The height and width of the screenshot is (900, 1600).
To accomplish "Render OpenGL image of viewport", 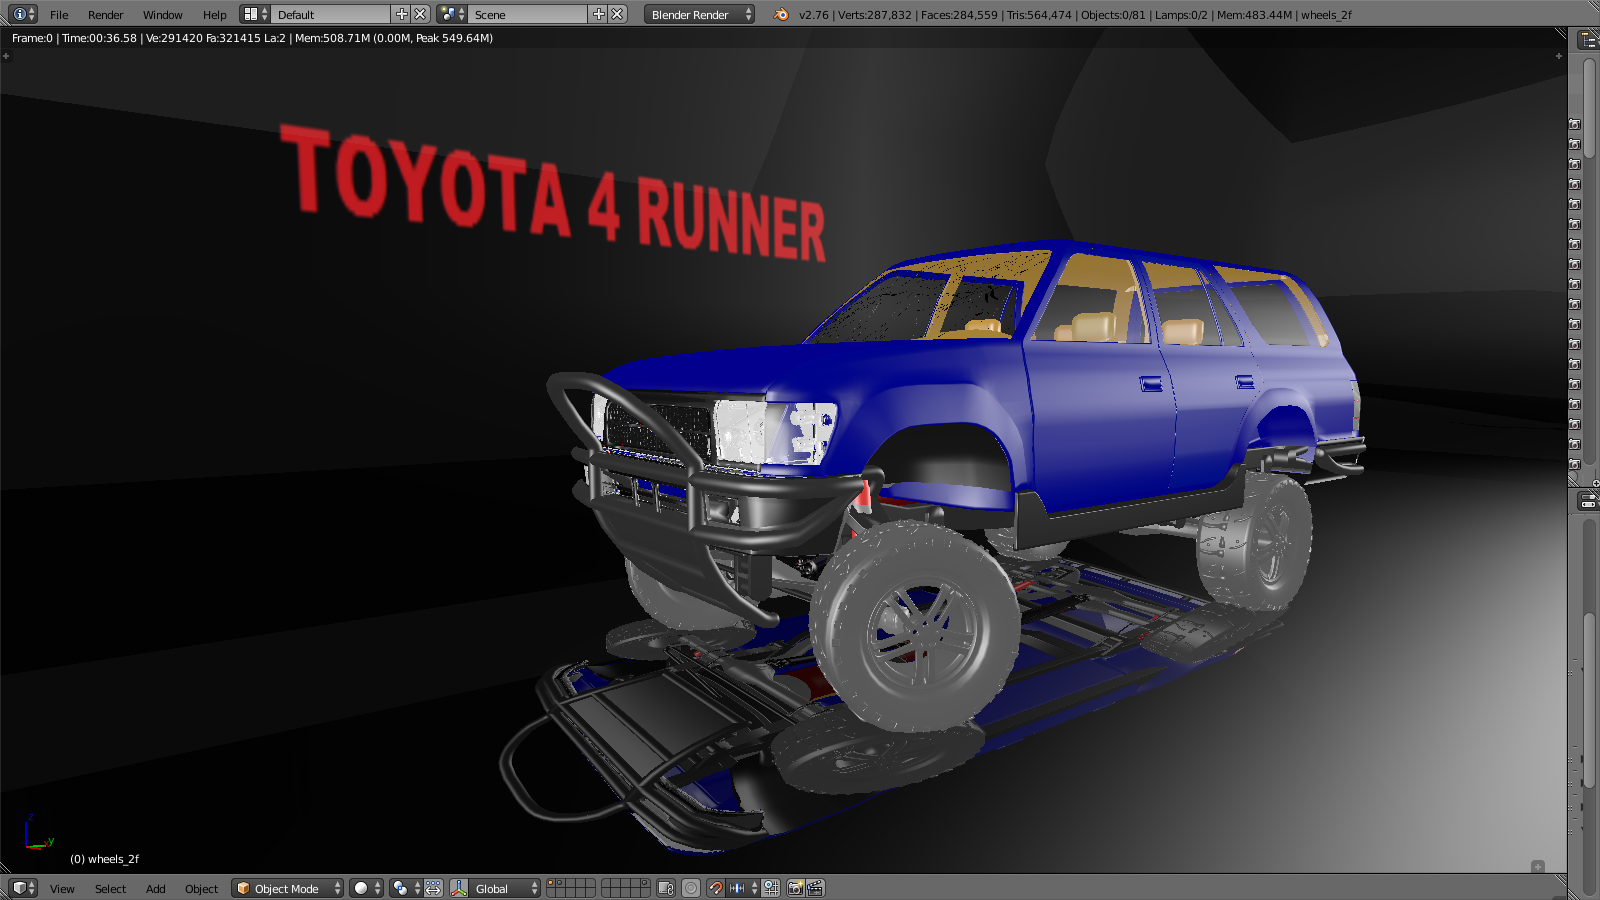I will tap(795, 888).
